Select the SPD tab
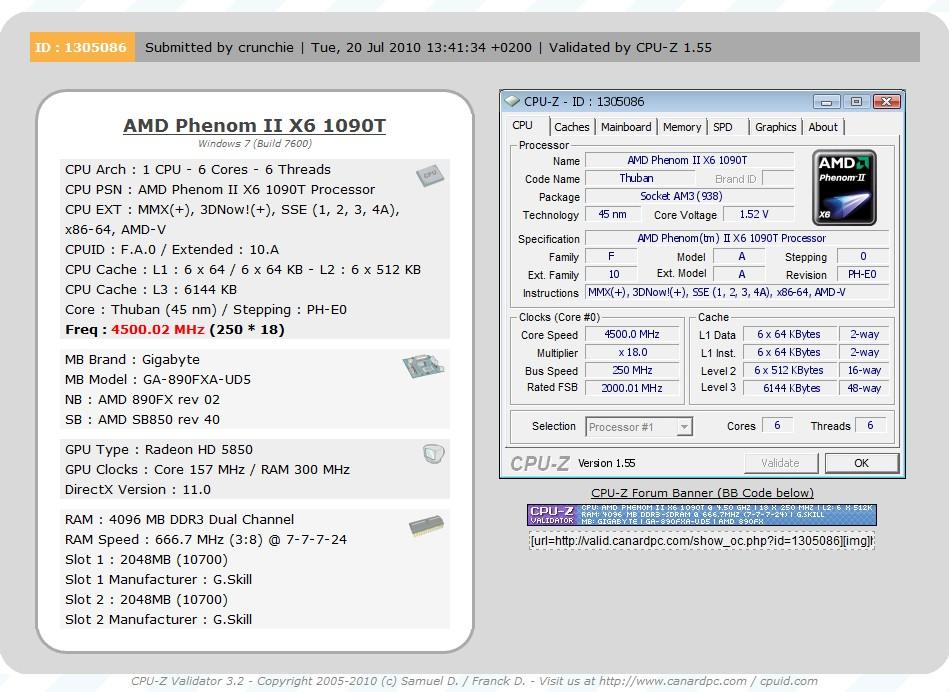 click(723, 127)
